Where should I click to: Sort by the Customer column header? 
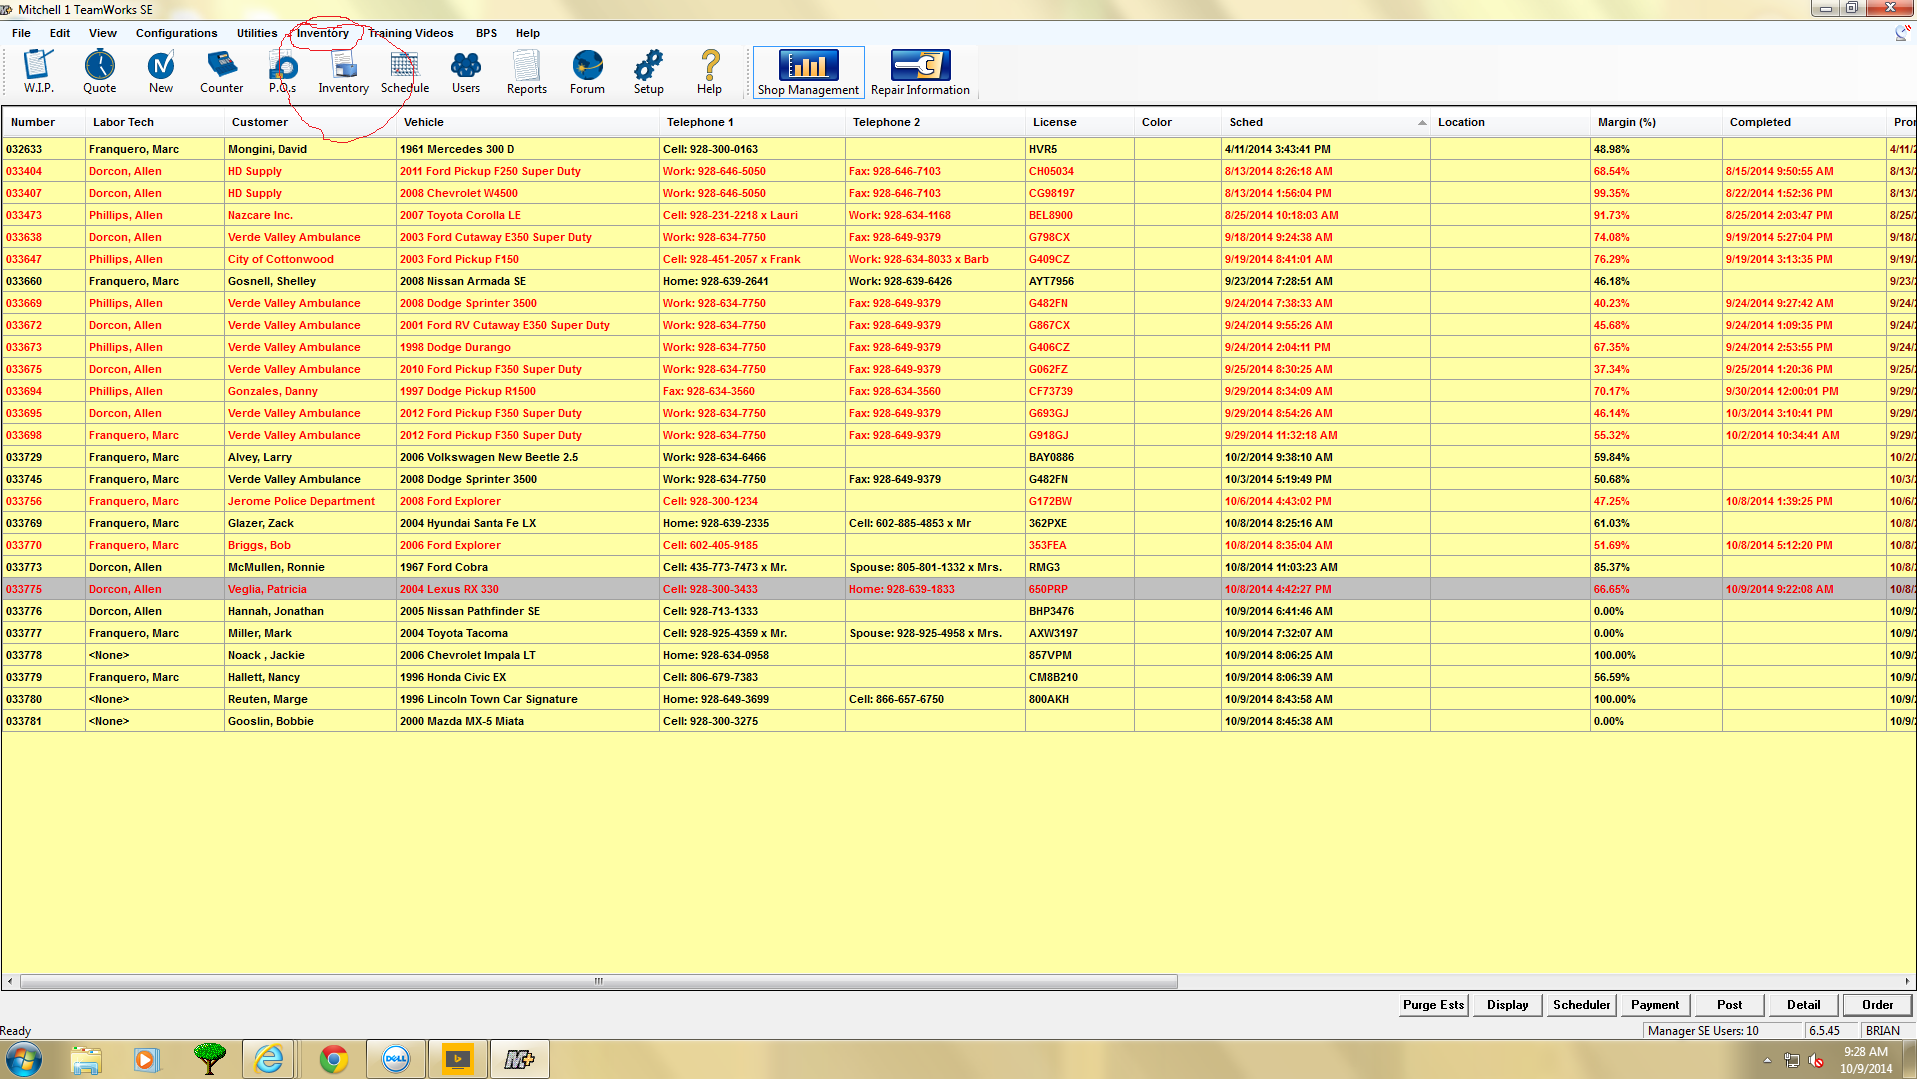point(311,122)
